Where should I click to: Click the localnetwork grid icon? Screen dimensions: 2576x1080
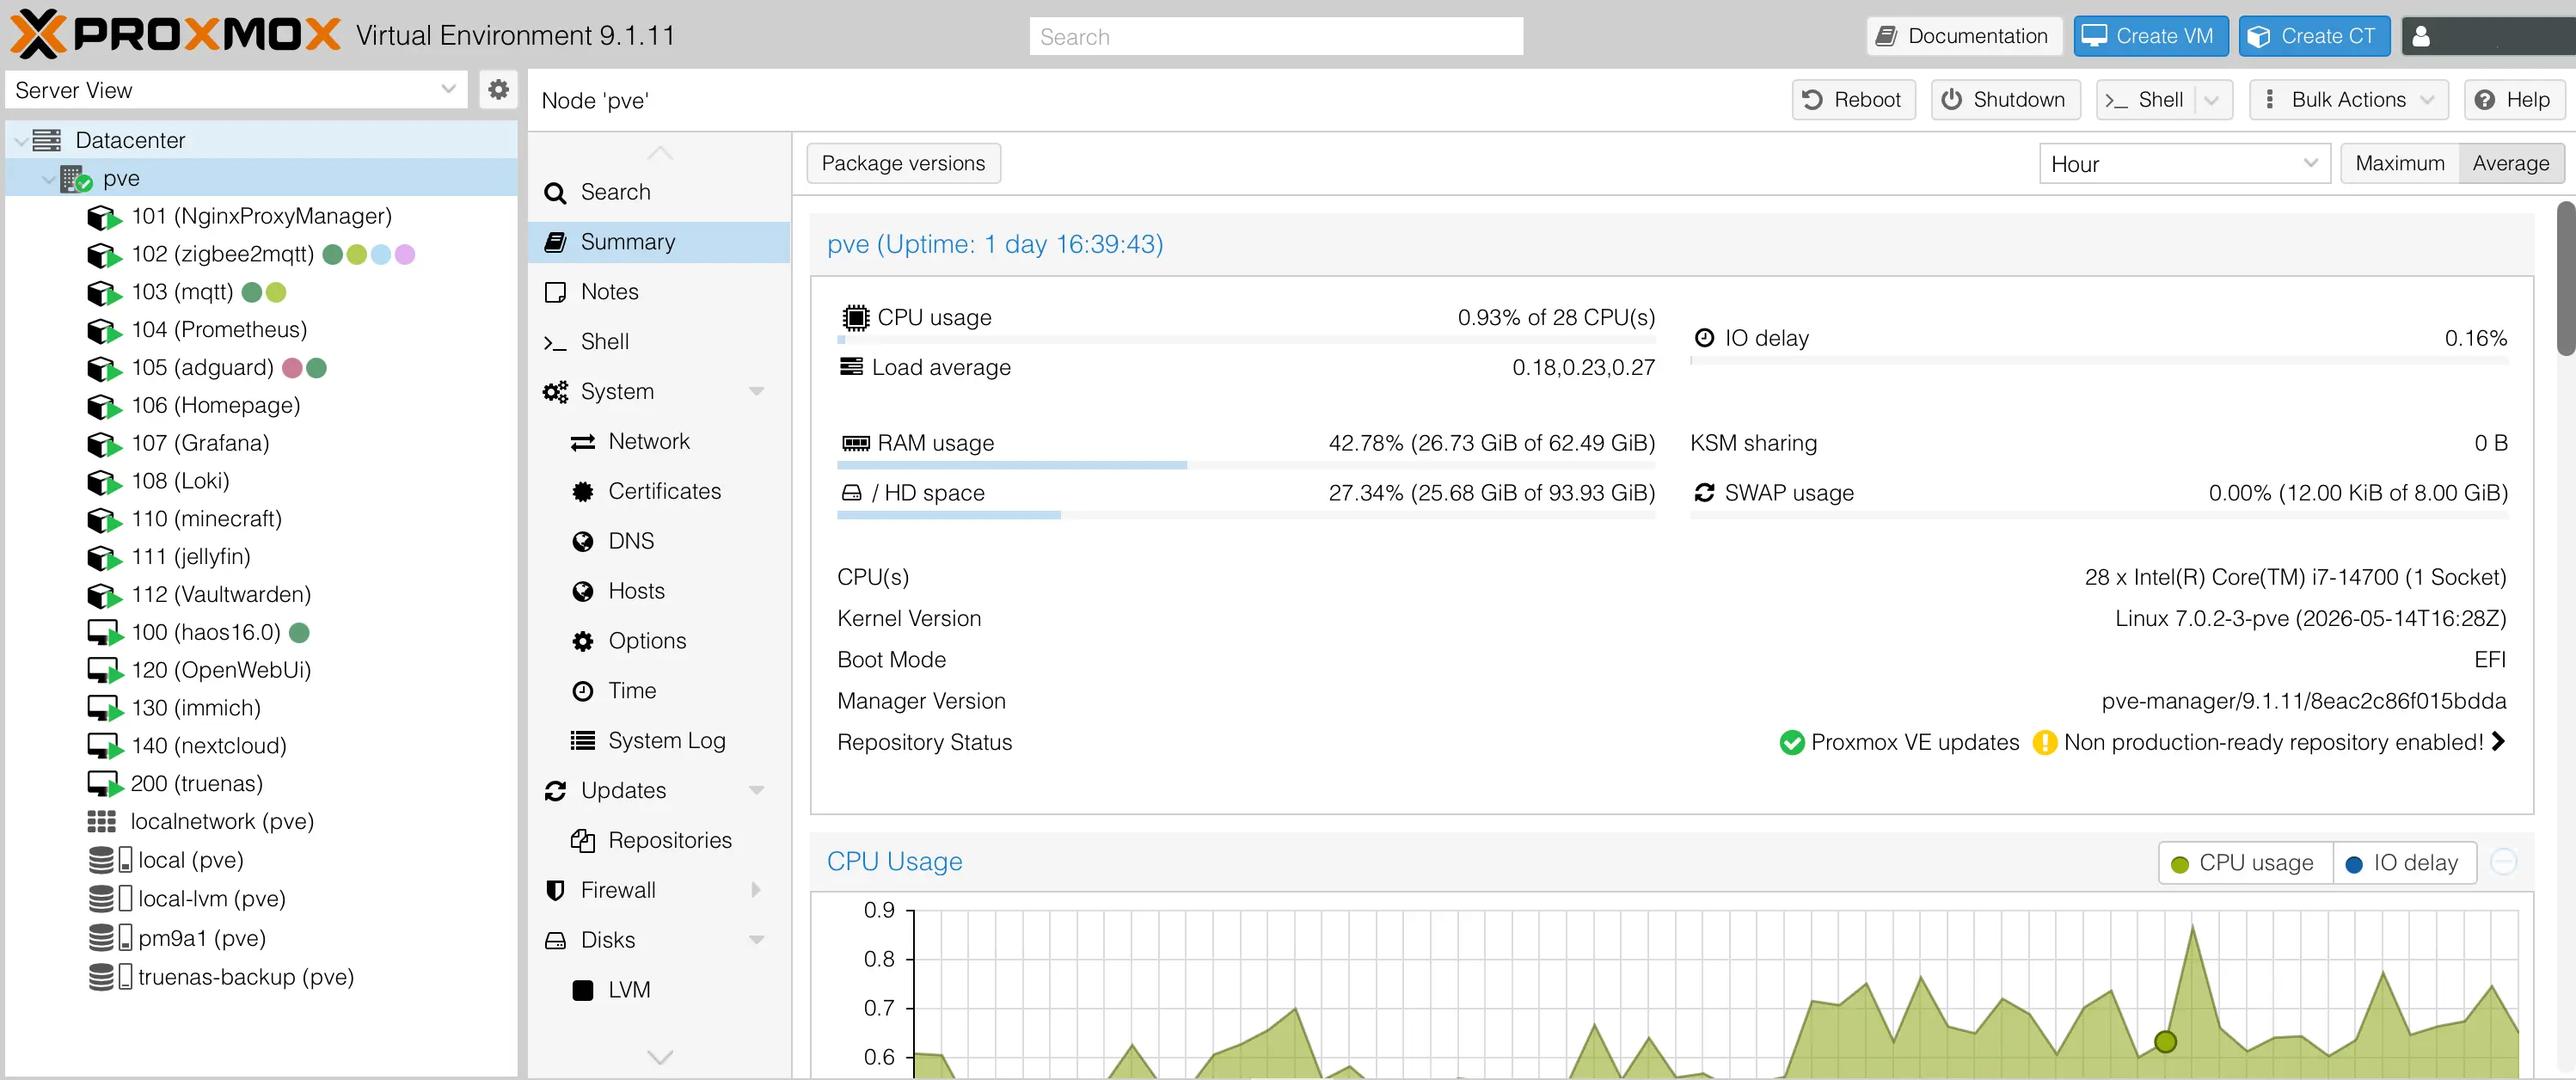pyautogui.click(x=102, y=822)
